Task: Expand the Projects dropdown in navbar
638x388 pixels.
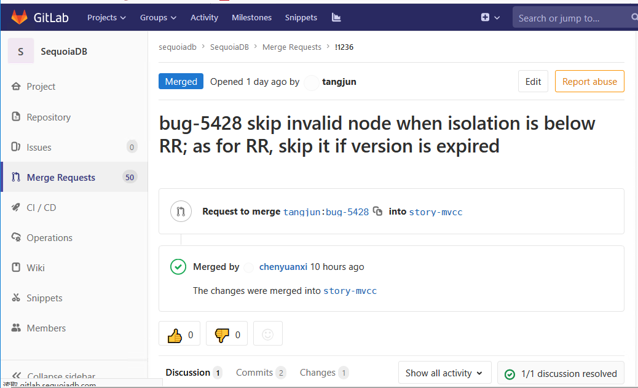Action: coord(107,17)
